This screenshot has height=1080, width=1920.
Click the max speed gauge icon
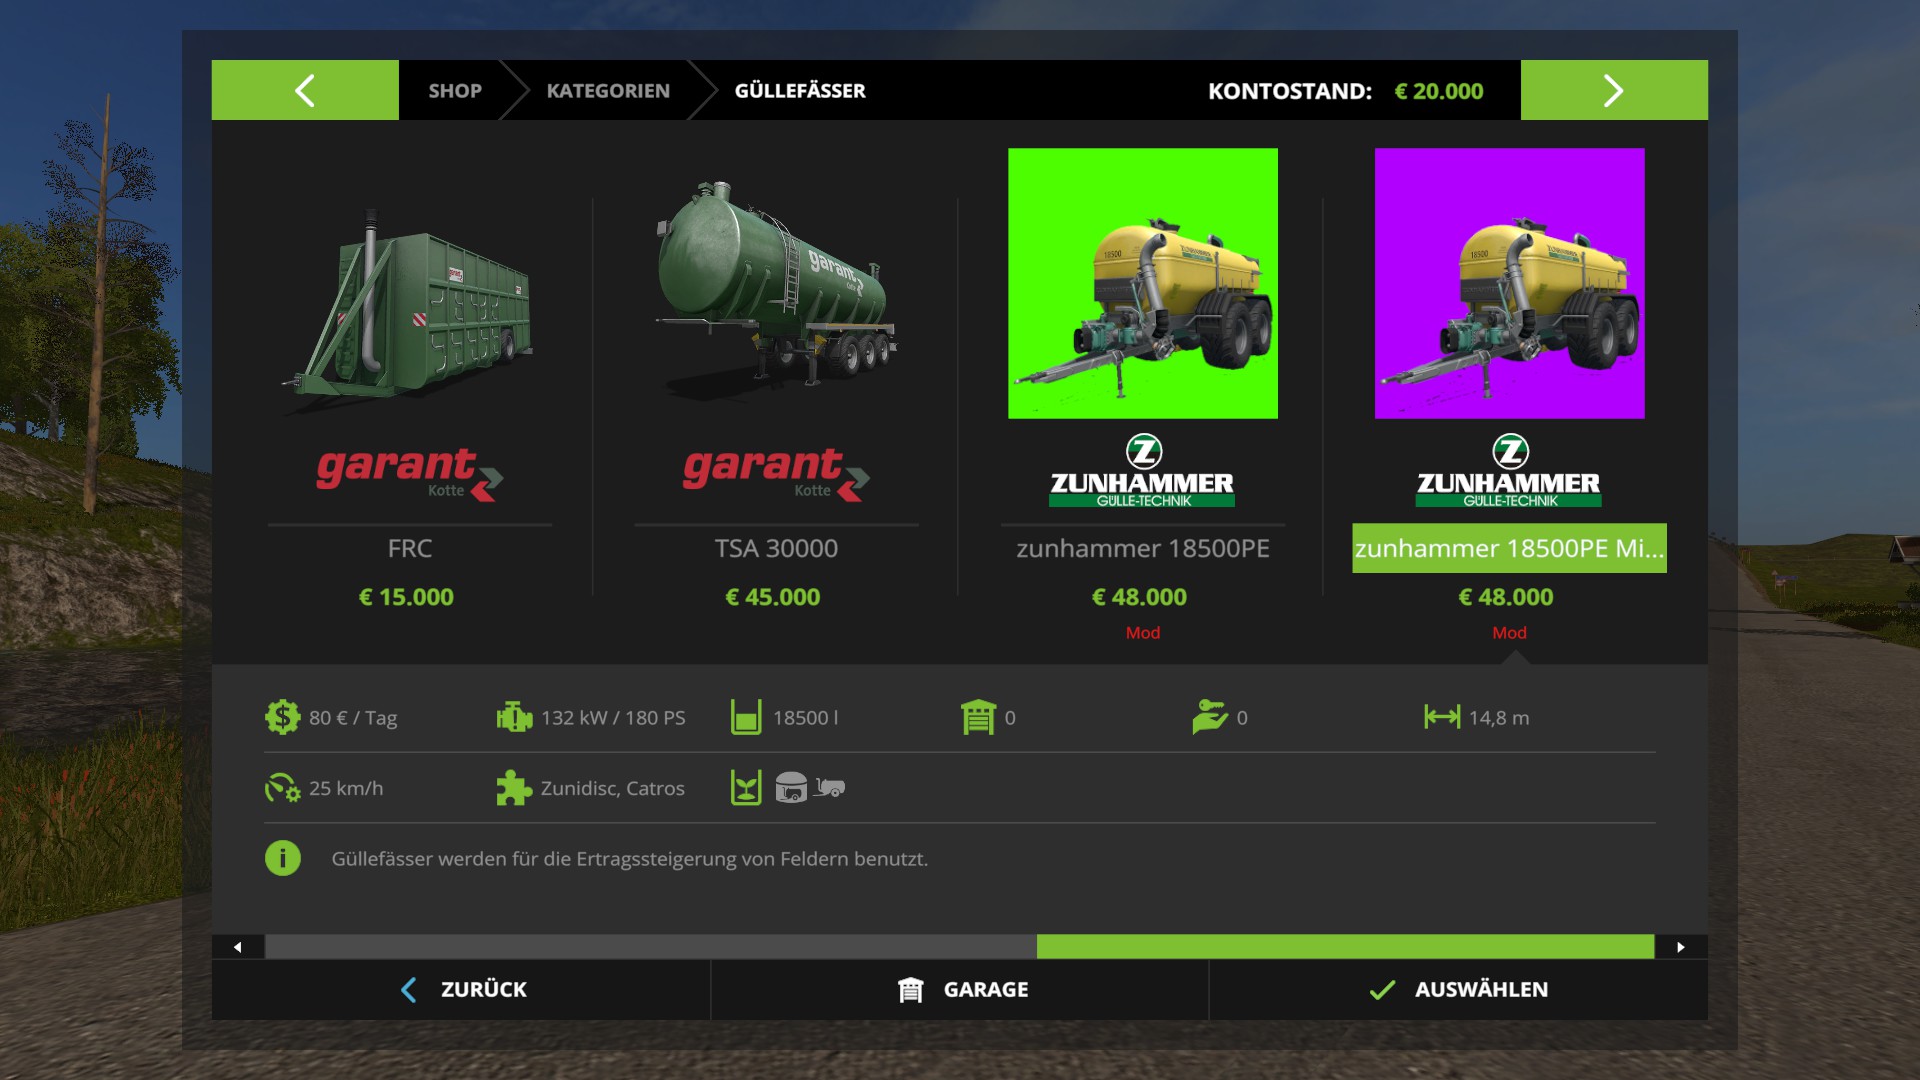[282, 788]
